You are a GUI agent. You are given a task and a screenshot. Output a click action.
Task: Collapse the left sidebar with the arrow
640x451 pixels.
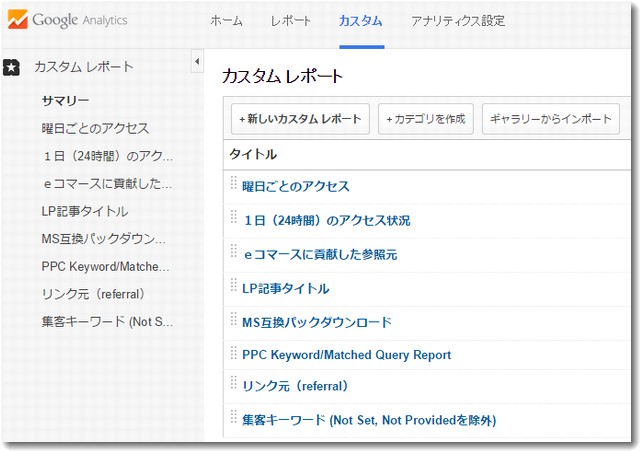(197, 62)
